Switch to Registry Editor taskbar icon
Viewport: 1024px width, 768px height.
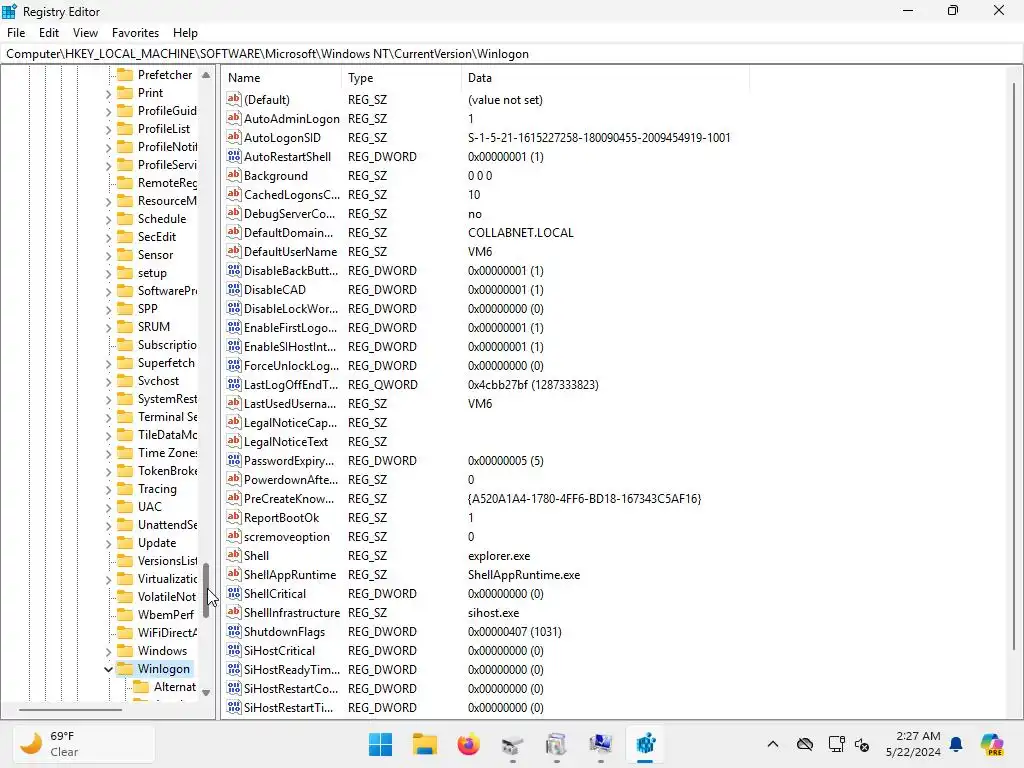[645, 744]
